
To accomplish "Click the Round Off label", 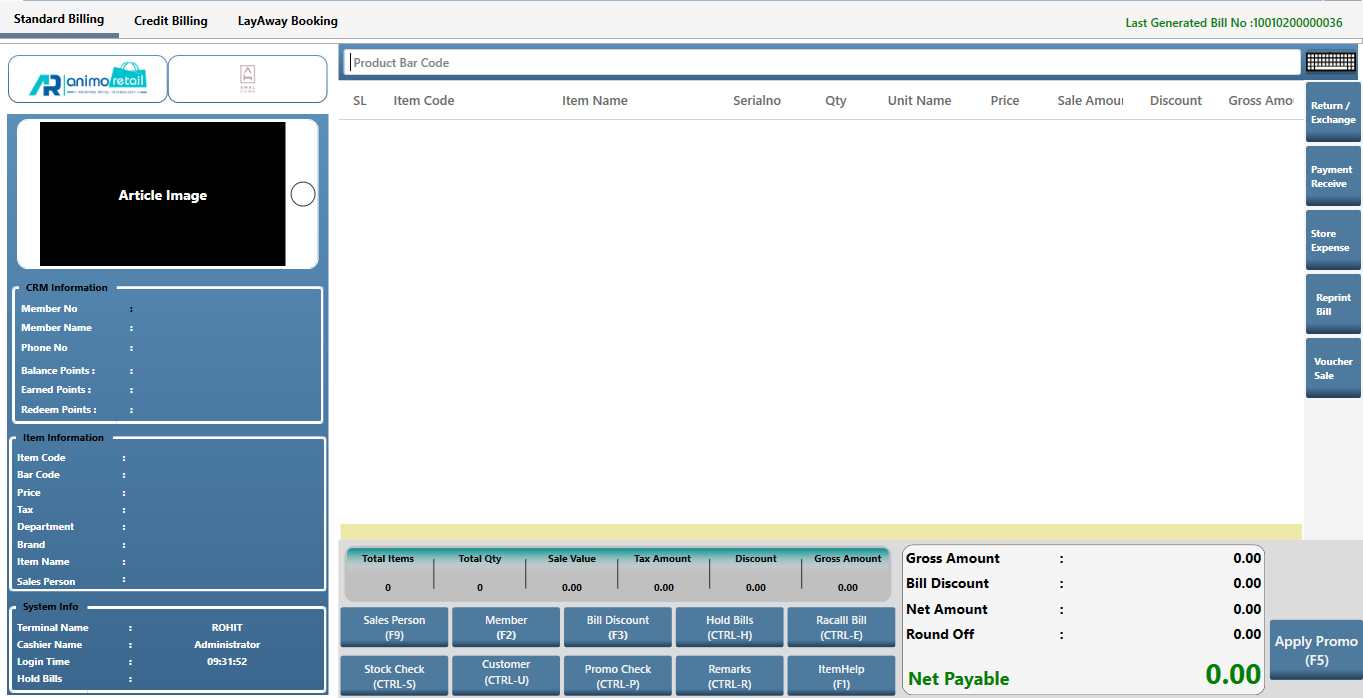I will coord(940,634).
